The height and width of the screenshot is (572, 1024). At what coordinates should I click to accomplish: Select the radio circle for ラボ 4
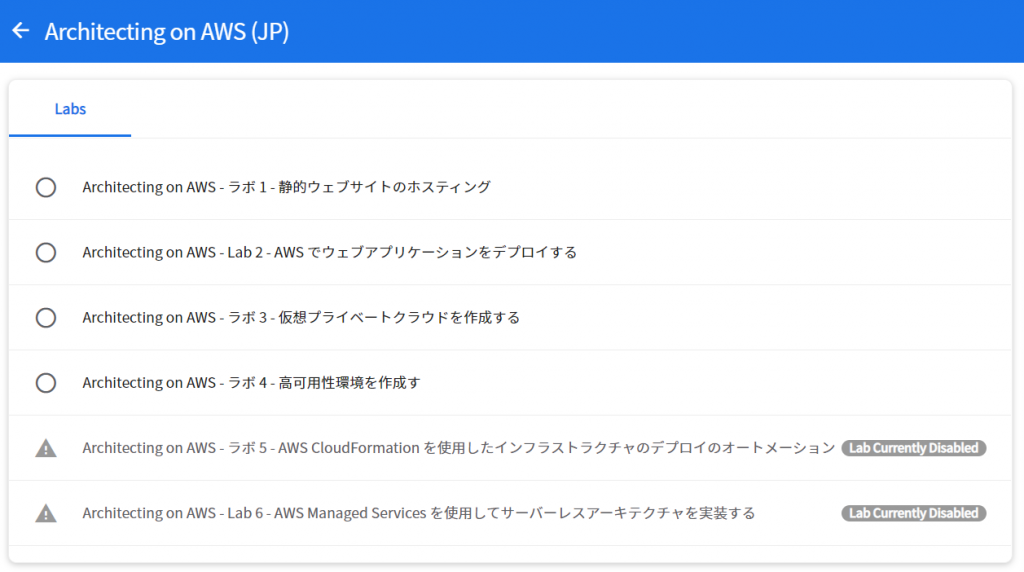pyautogui.click(x=46, y=383)
